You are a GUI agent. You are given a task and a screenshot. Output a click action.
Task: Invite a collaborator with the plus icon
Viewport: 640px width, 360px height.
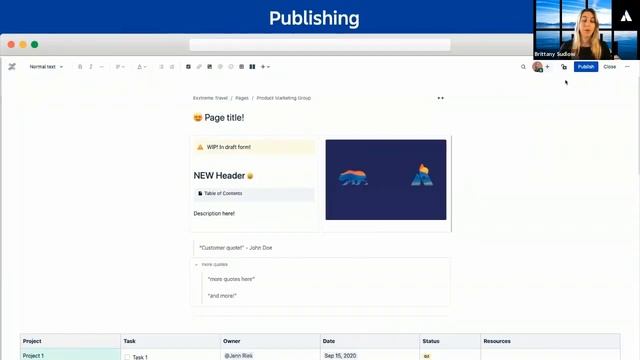click(547, 67)
